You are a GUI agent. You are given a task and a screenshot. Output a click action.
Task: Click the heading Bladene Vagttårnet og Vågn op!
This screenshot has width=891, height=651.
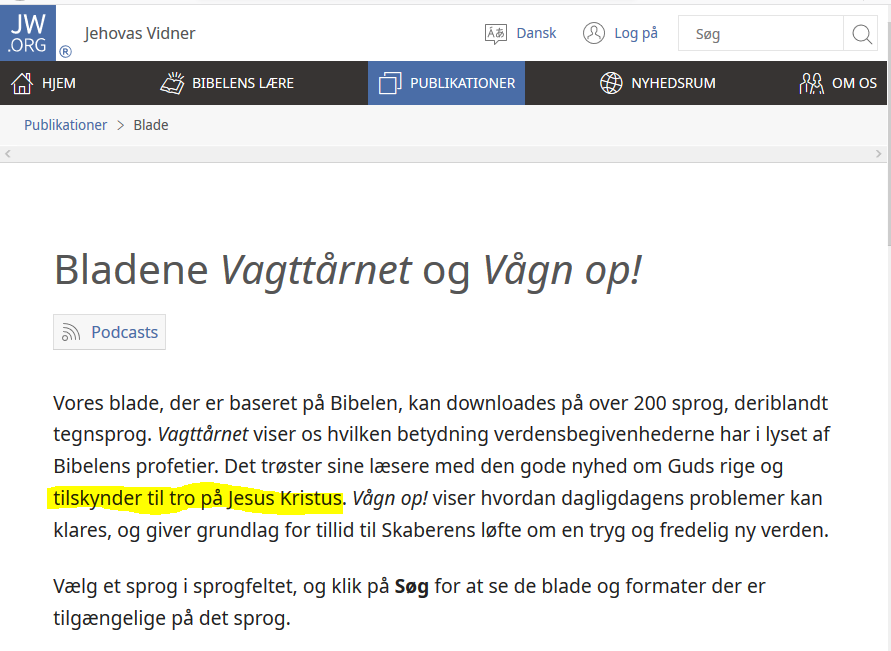348,270
